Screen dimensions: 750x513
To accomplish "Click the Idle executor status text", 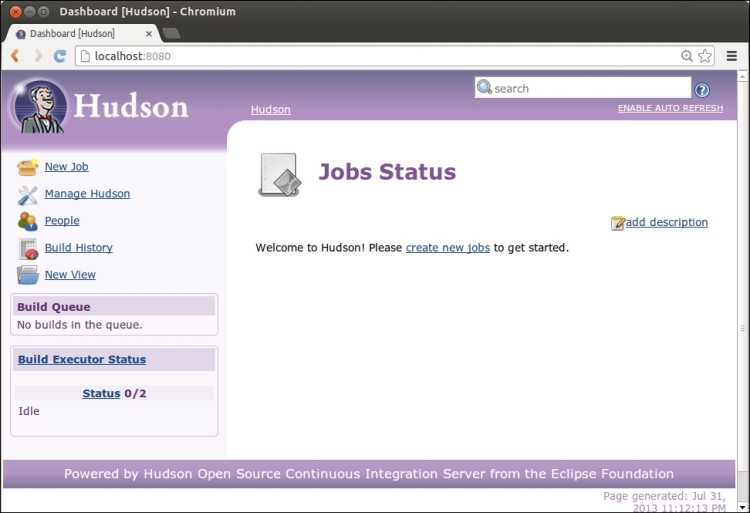I will click(x=29, y=411).
